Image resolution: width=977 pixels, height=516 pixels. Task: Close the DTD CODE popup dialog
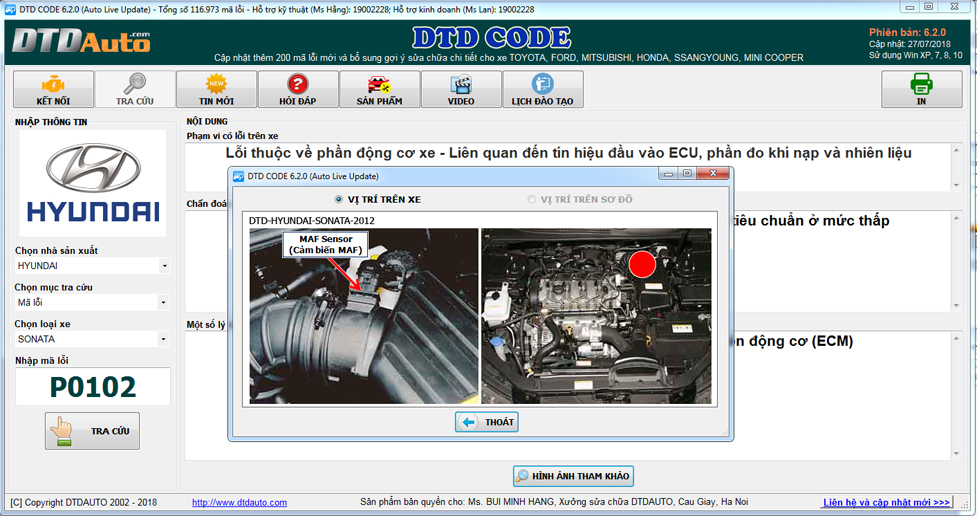coord(713,173)
